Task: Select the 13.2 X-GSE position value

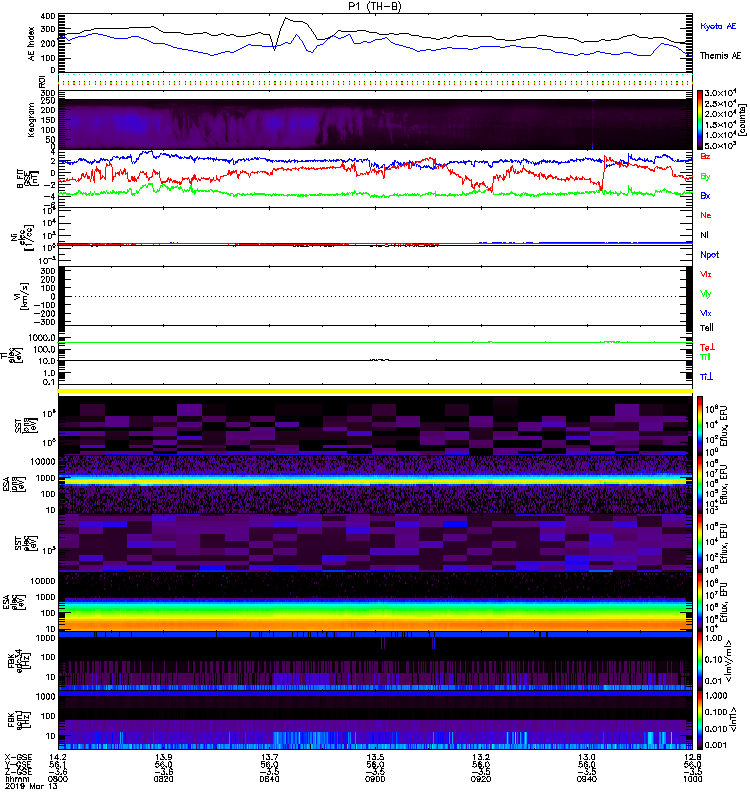Action: tap(481, 757)
